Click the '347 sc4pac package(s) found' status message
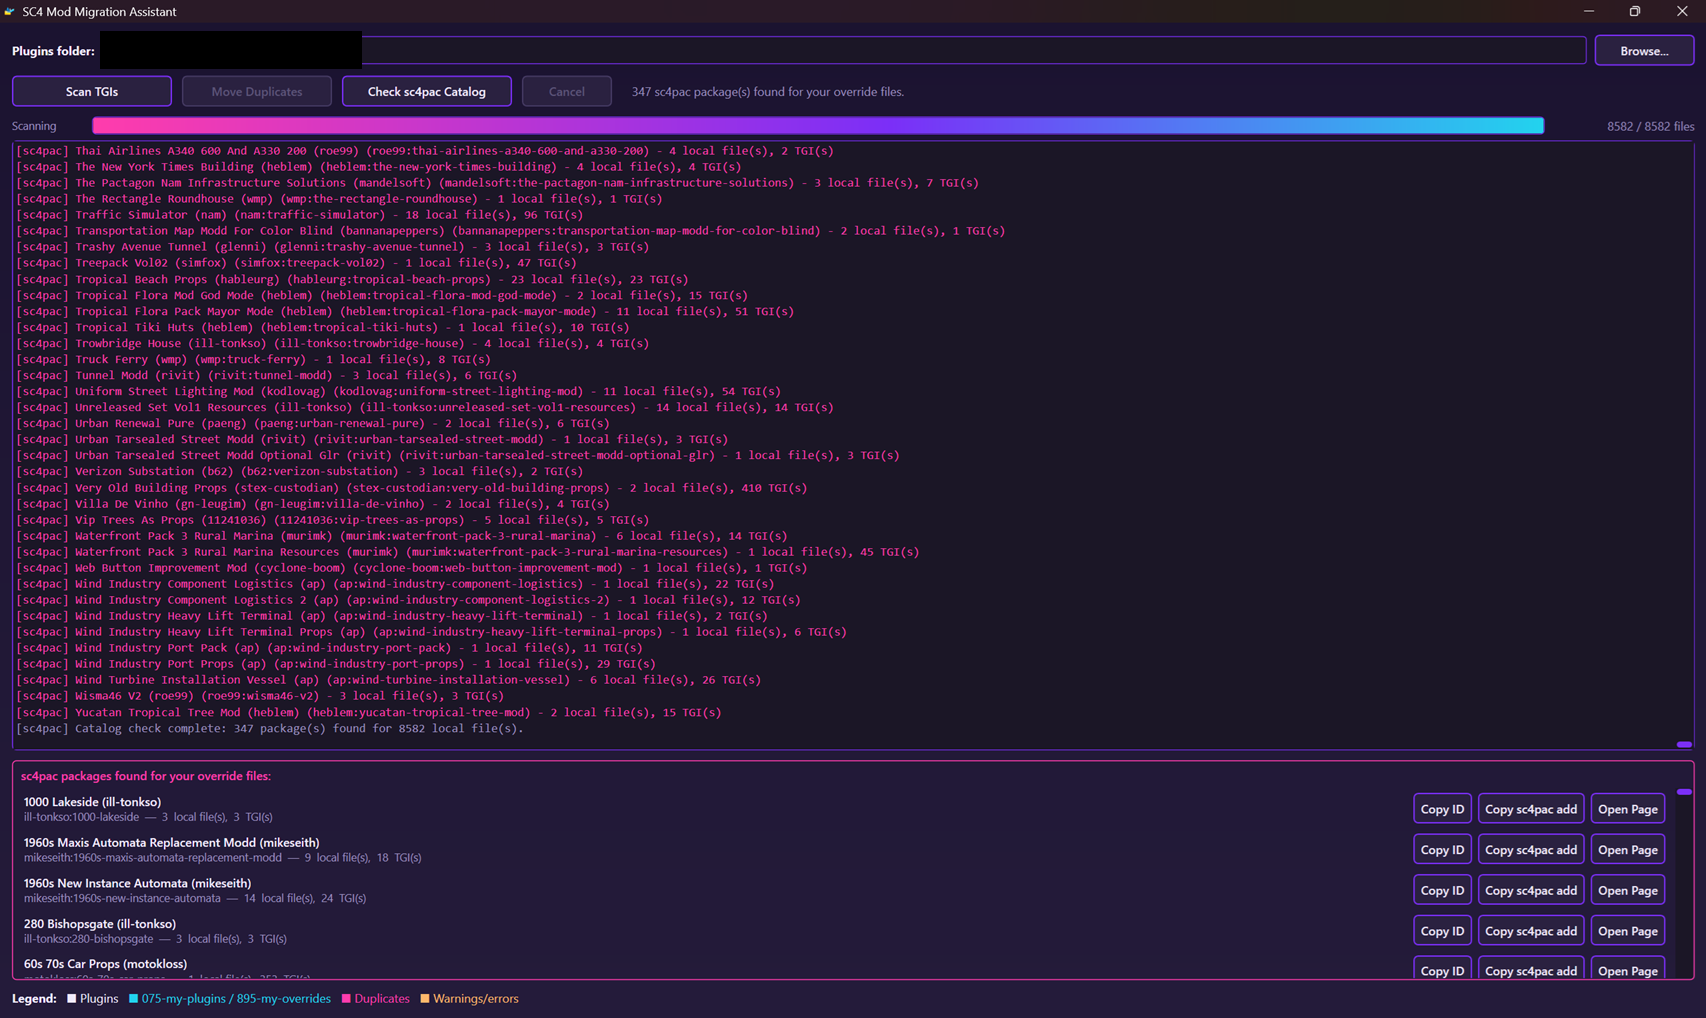 click(x=768, y=92)
